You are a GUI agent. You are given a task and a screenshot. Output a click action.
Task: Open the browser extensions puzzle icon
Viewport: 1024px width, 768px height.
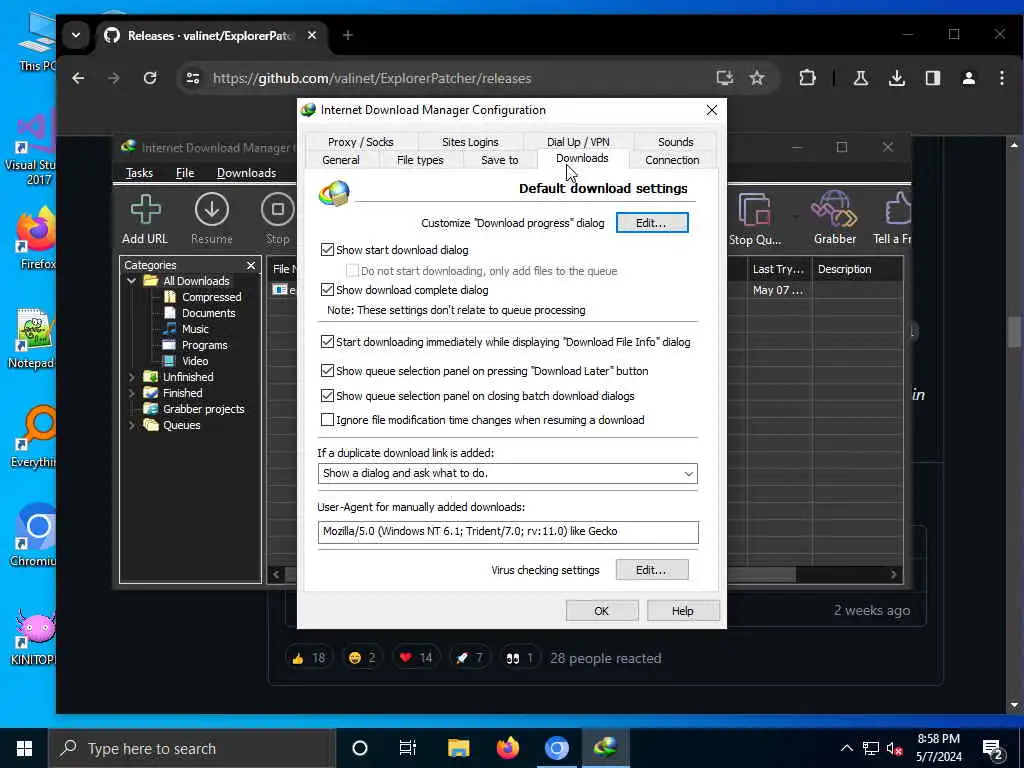point(807,78)
